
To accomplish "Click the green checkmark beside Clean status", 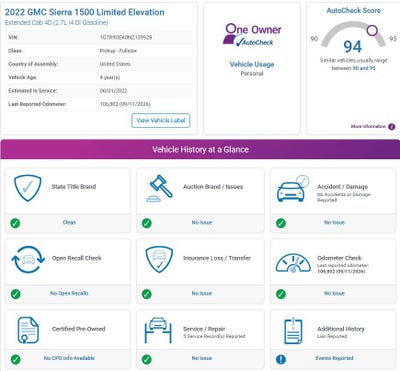I will [15, 223].
